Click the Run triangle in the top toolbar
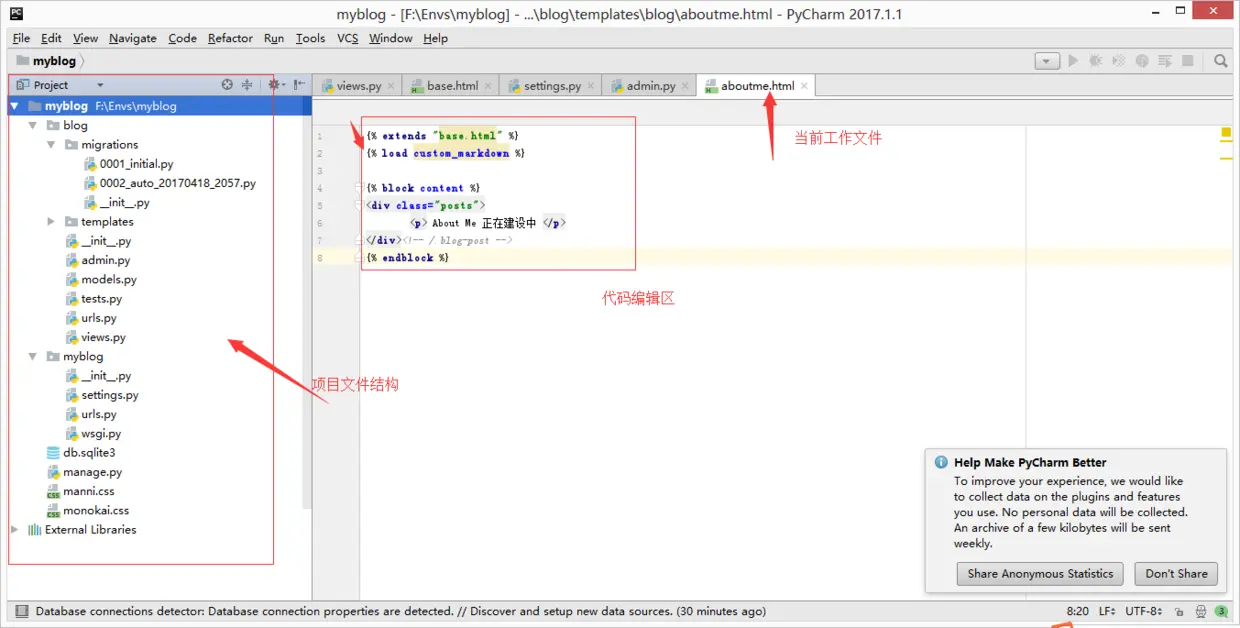Image resolution: width=1240 pixels, height=628 pixels. [x=1073, y=61]
